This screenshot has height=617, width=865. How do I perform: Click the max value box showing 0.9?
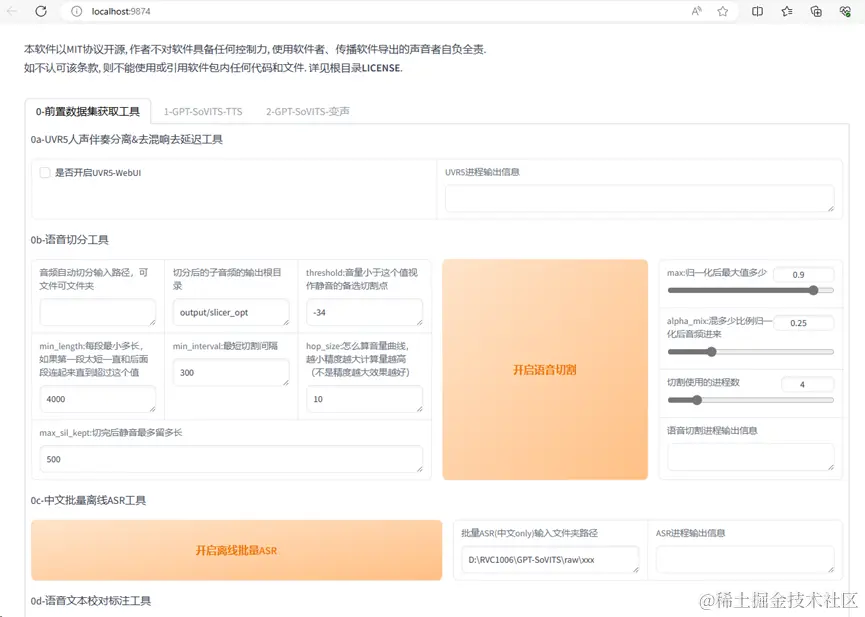[x=804, y=274]
